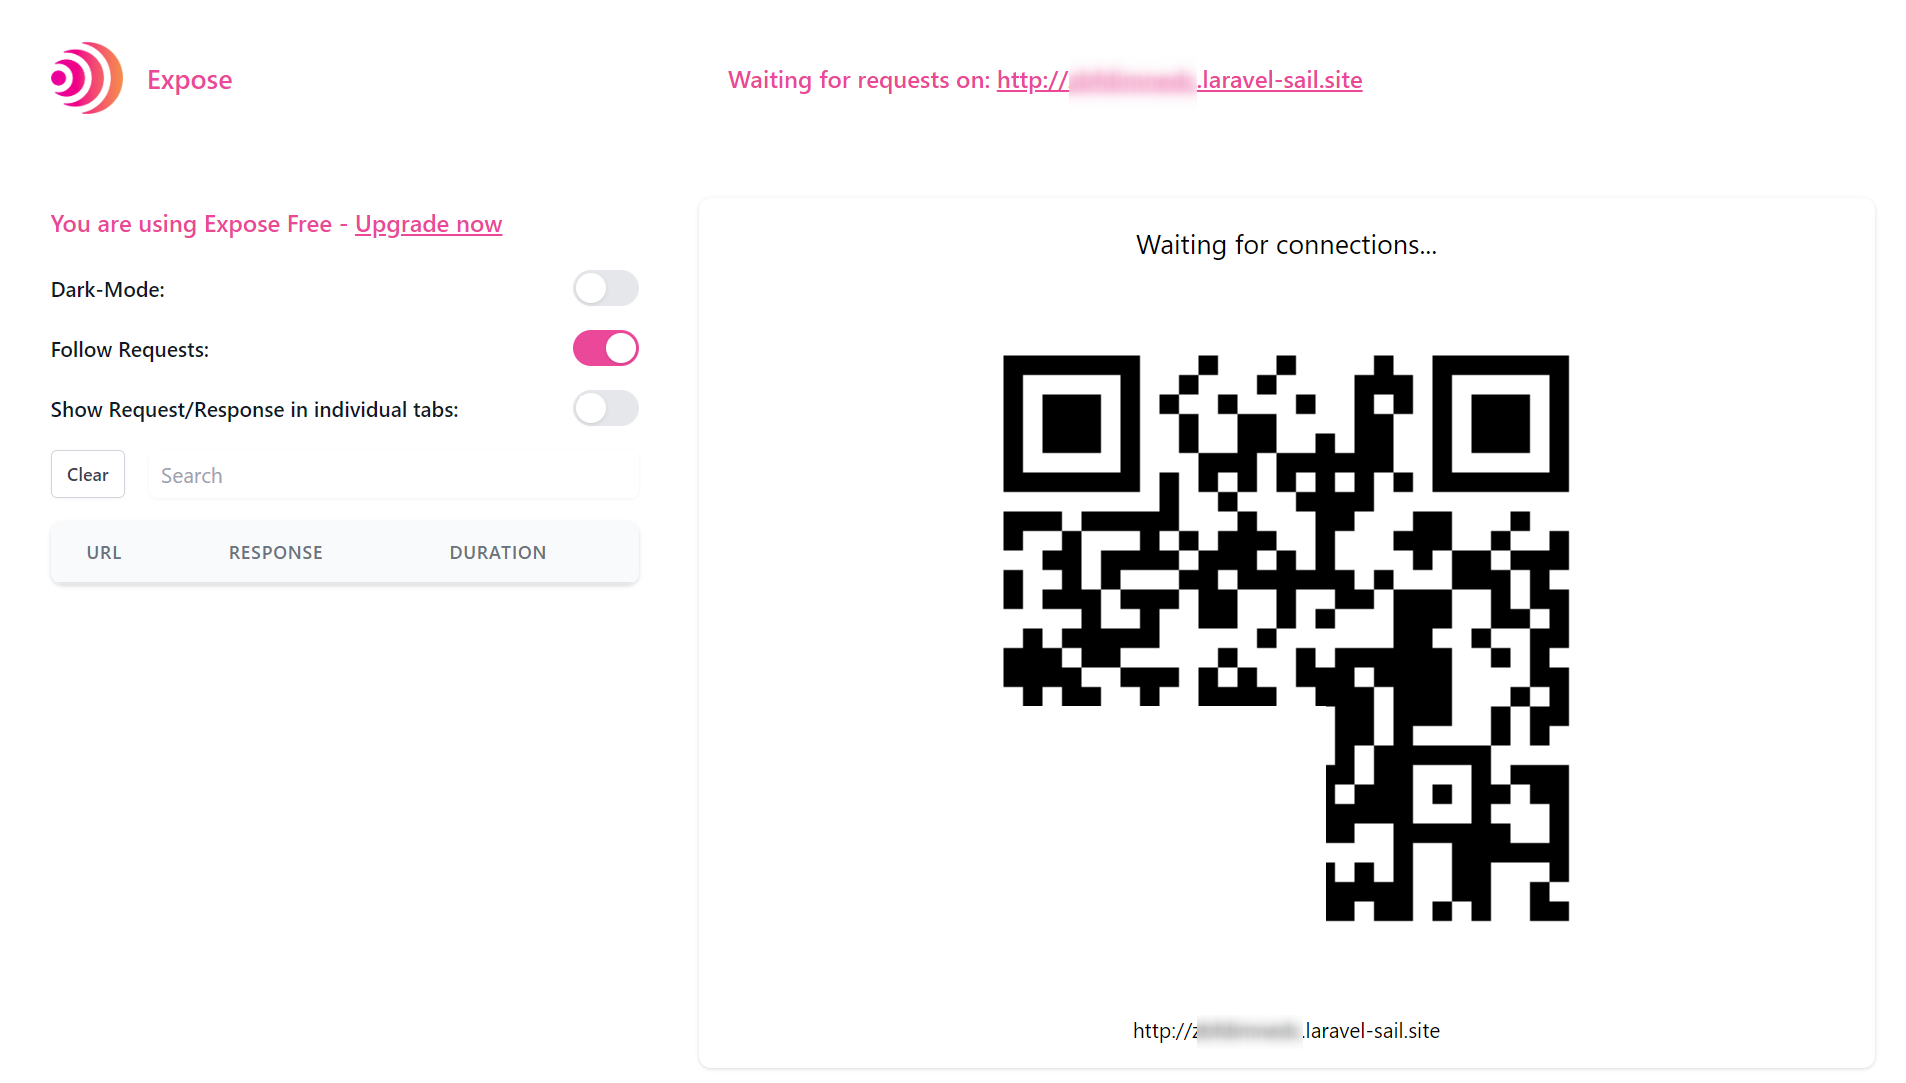Viewport: 1906px width, 1083px height.
Task: Select the URL column header
Action: [104, 553]
